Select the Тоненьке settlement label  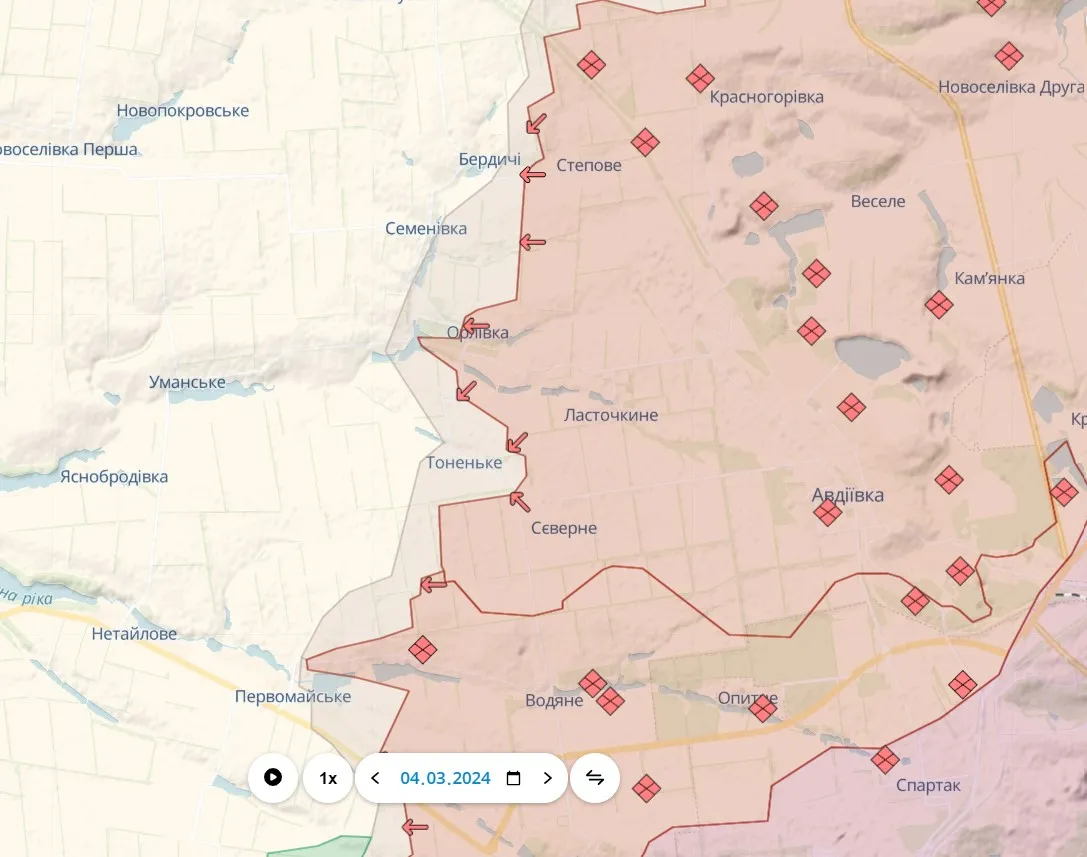click(464, 463)
